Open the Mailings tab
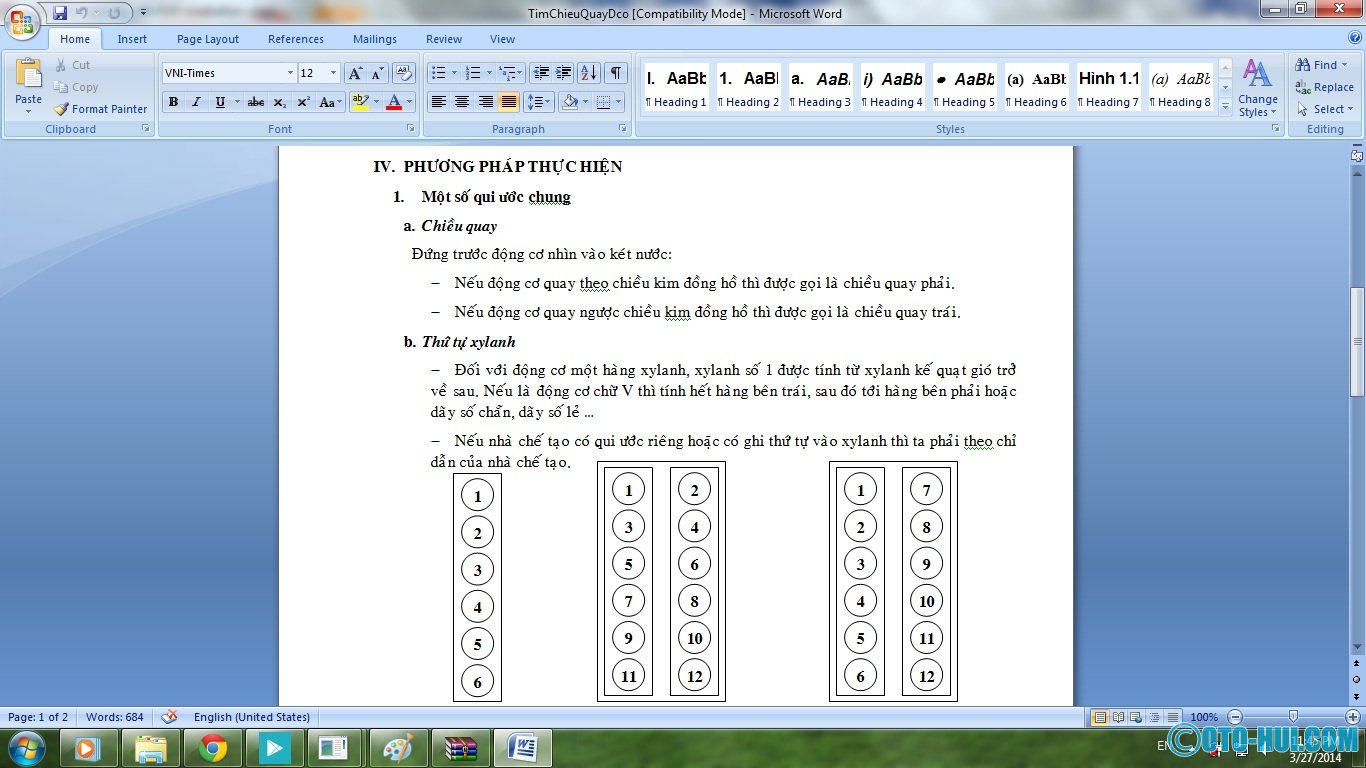Image resolution: width=1366 pixels, height=768 pixels. (x=375, y=39)
